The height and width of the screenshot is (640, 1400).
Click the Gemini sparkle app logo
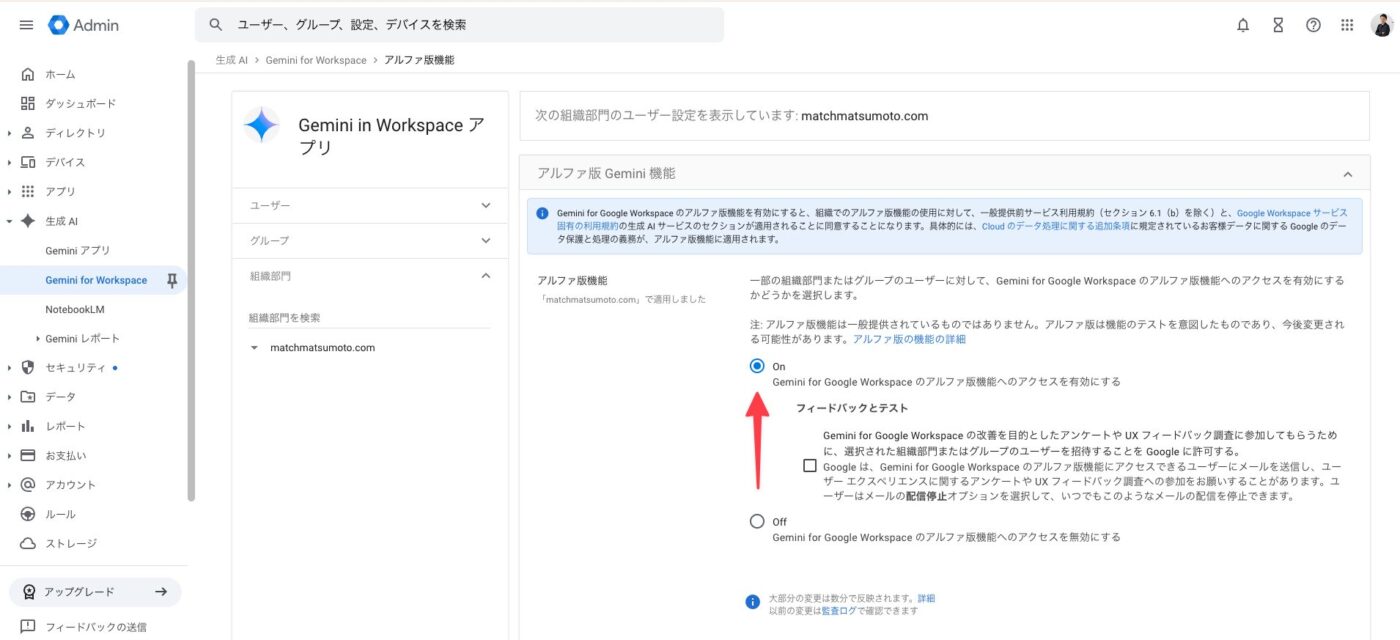(x=261, y=126)
